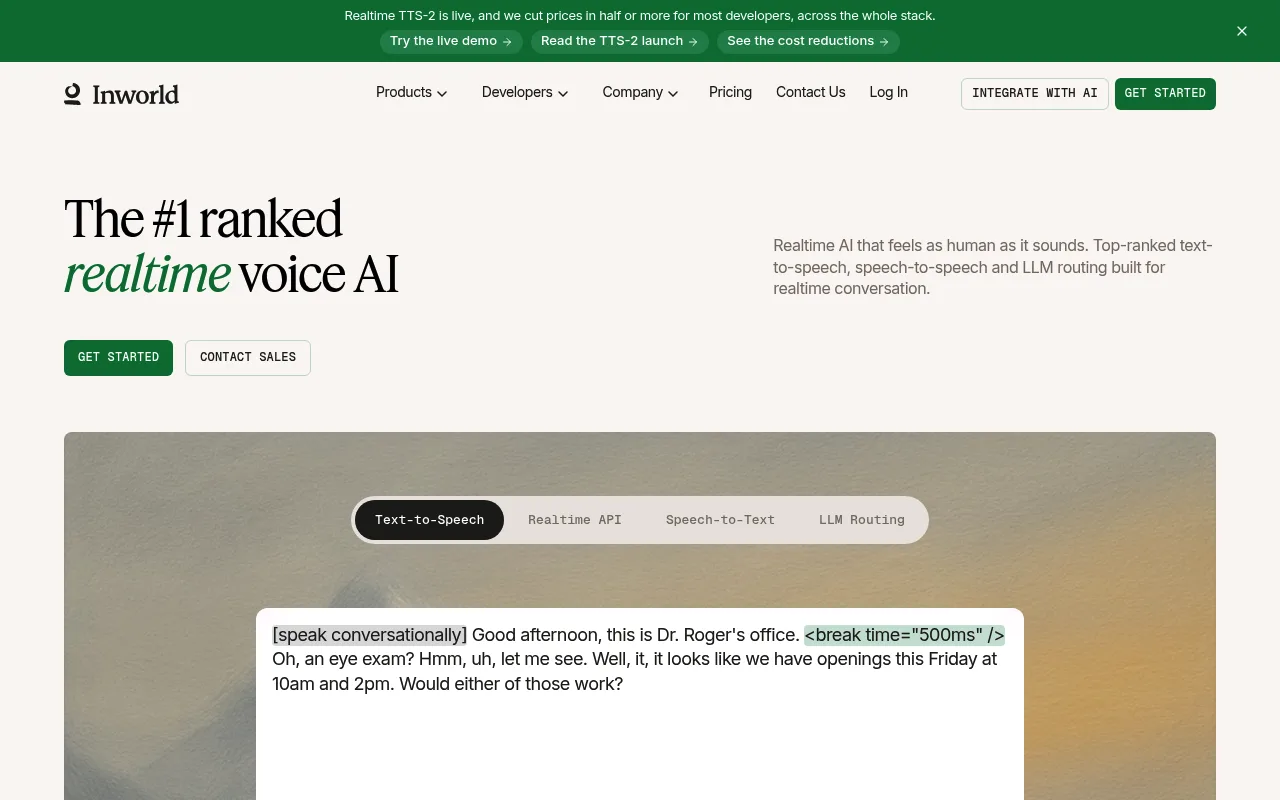Select the Text-to-Speech tab
The height and width of the screenshot is (800, 1280).
click(429, 520)
